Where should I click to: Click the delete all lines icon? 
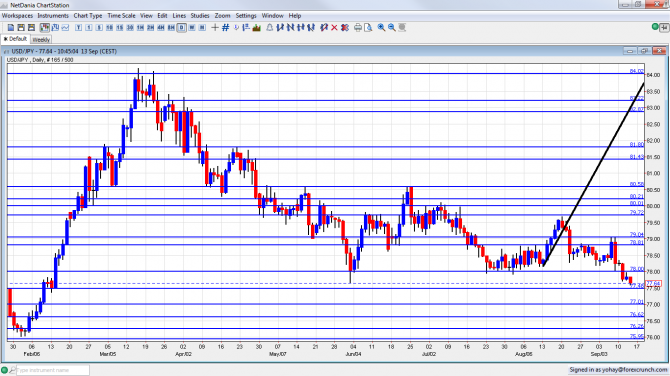pos(345,27)
